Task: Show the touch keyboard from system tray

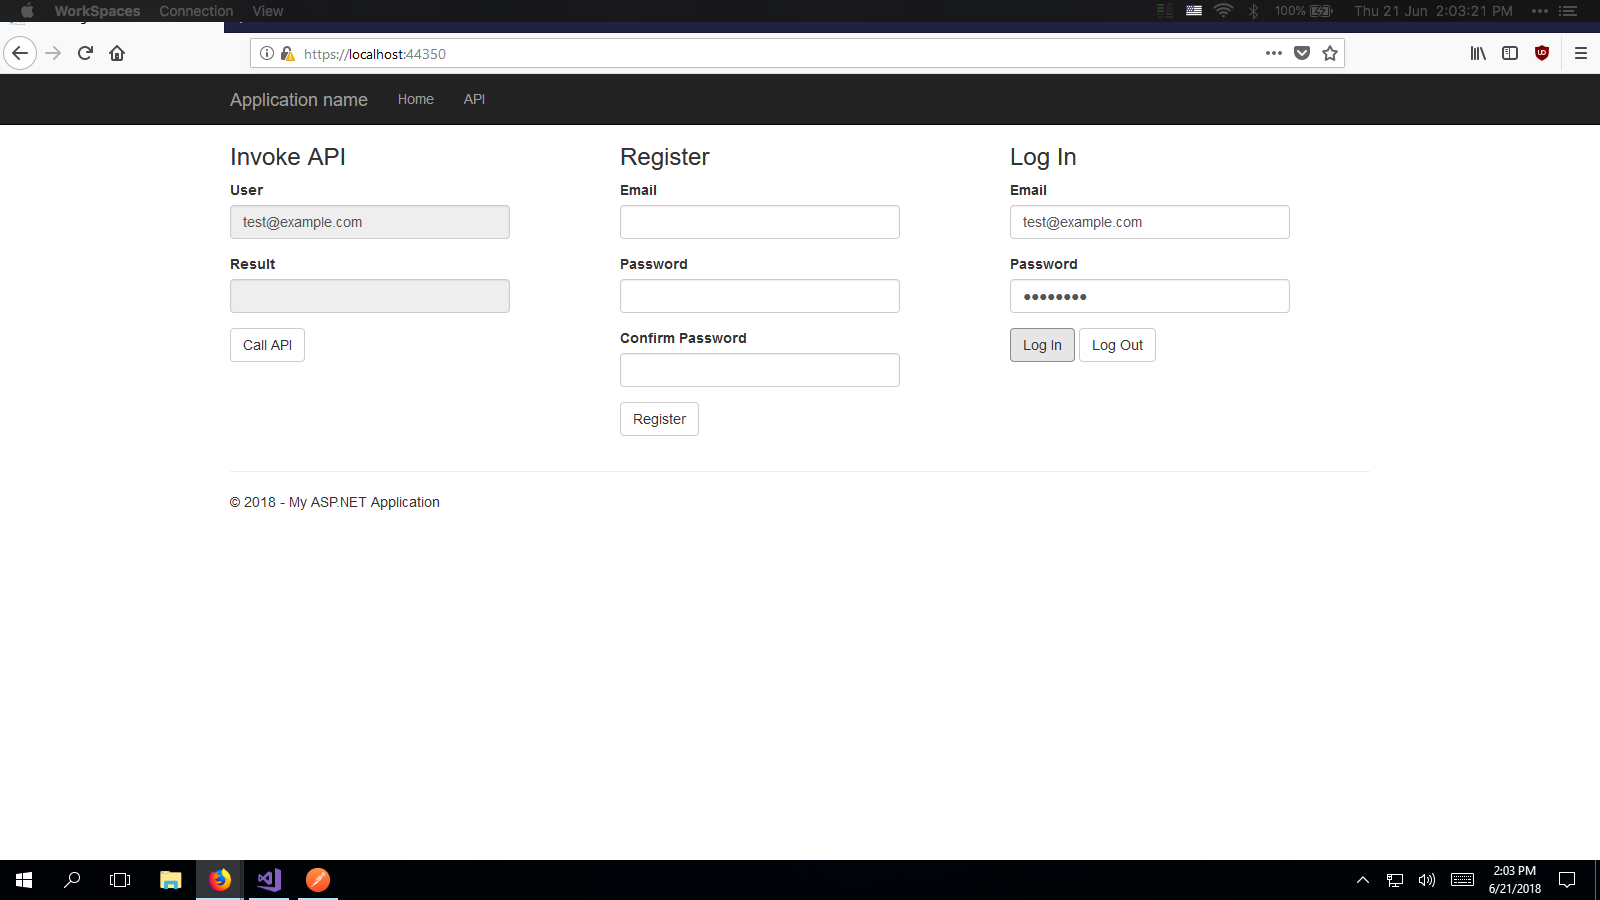Action: click(1461, 880)
